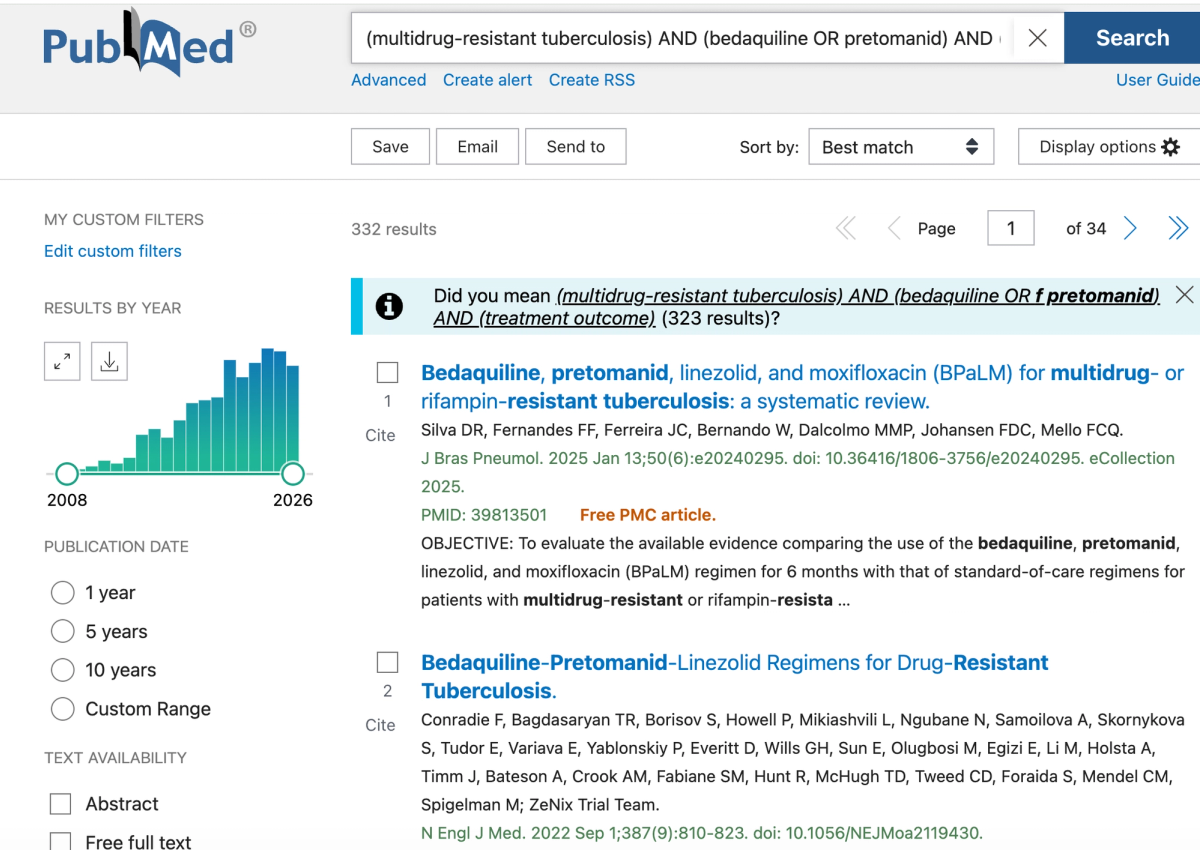Tick the checkbox for result 2

387,663
